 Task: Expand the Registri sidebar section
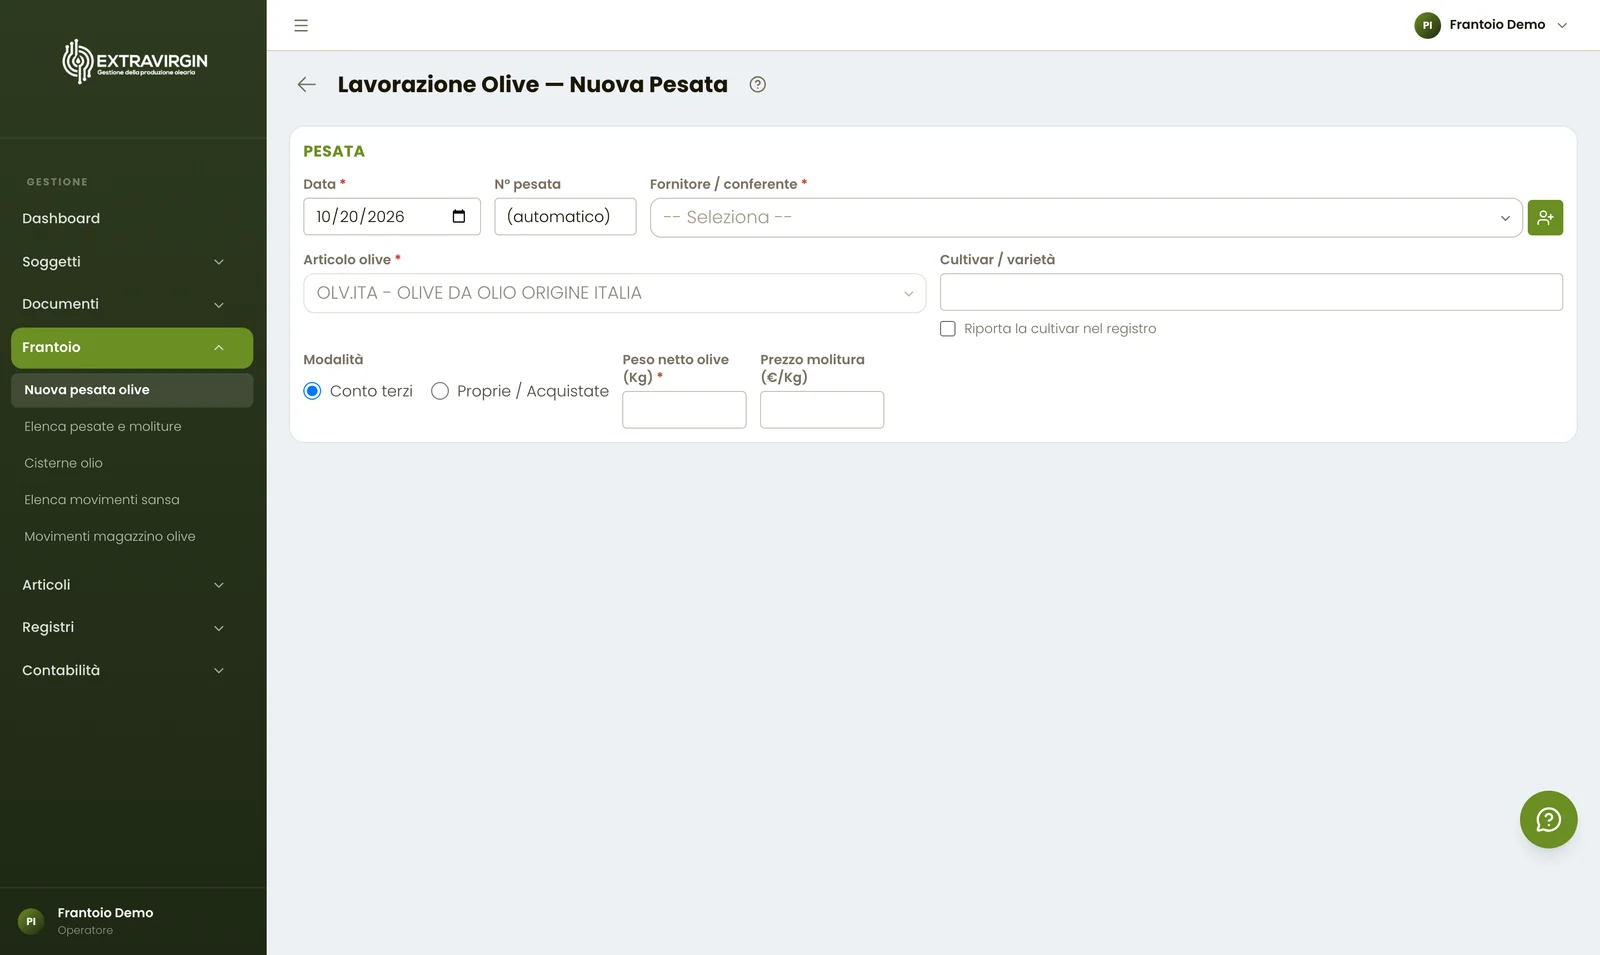tap(132, 627)
